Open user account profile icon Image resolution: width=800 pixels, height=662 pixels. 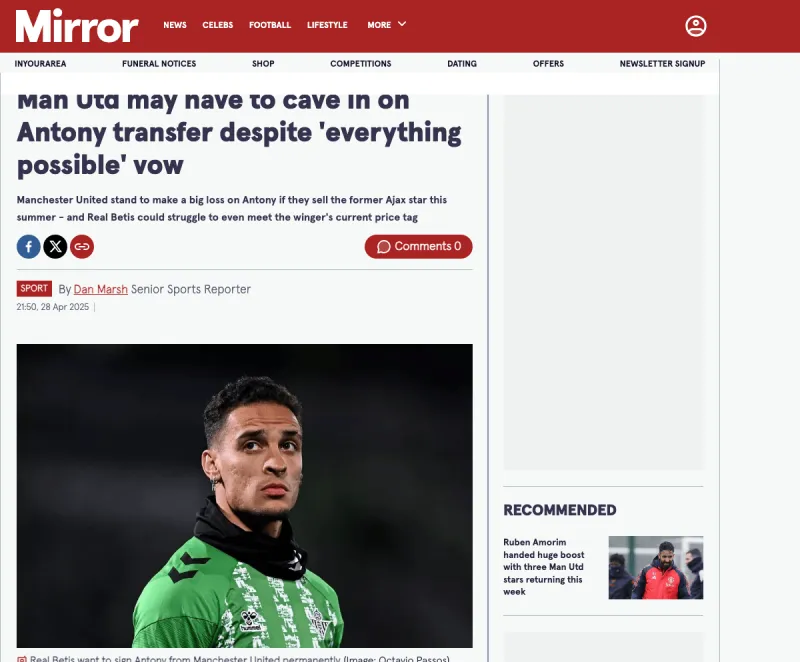[695, 26]
